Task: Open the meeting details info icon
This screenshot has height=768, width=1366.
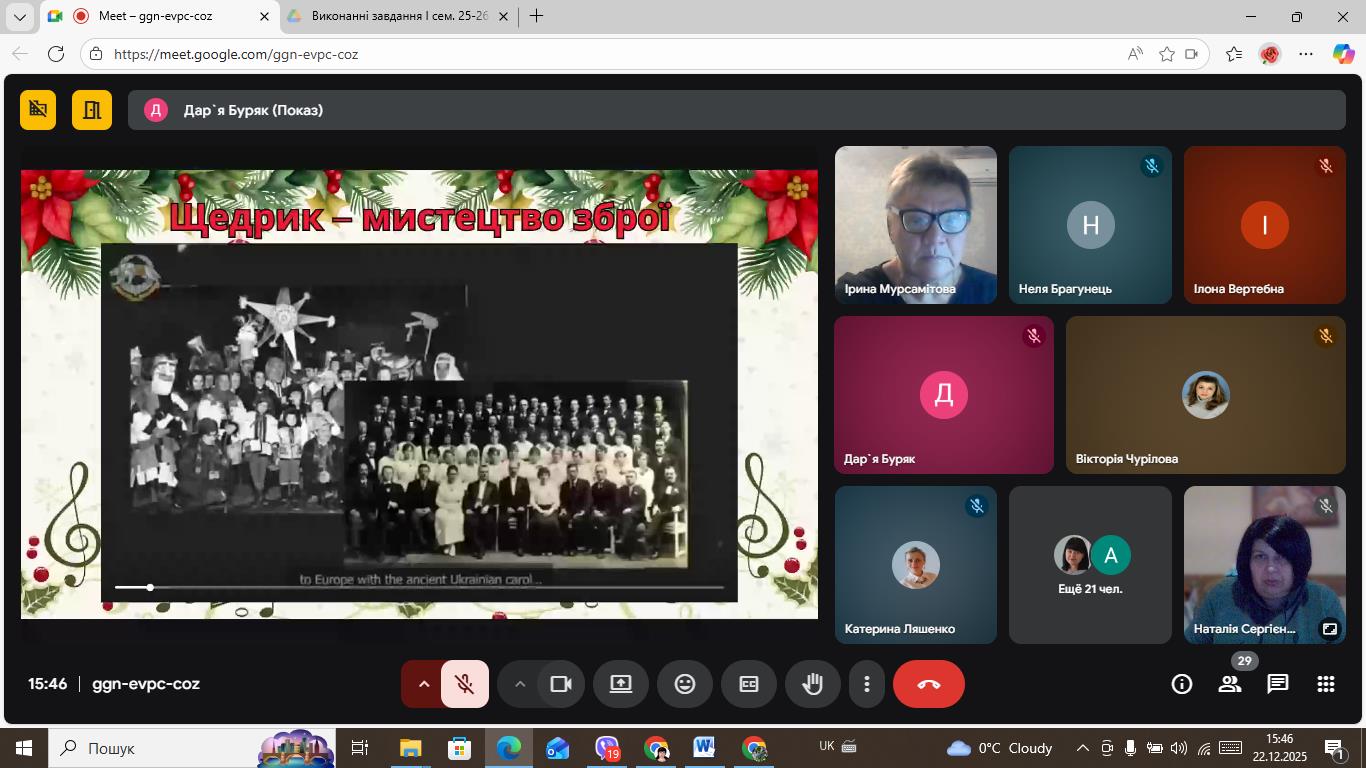Action: [x=1182, y=684]
